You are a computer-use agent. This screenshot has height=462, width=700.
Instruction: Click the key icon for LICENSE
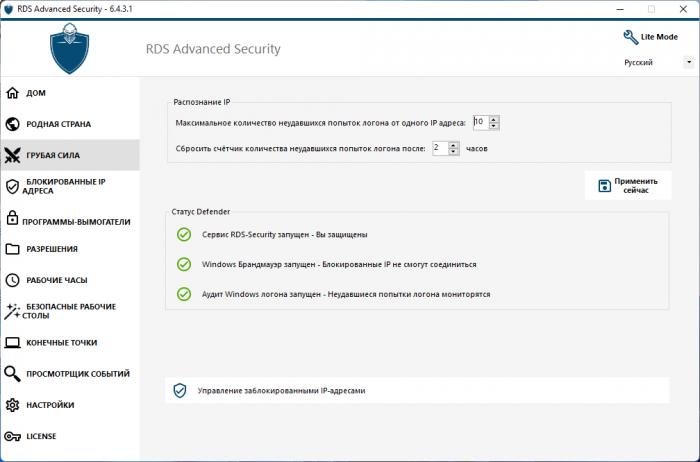coord(12,437)
